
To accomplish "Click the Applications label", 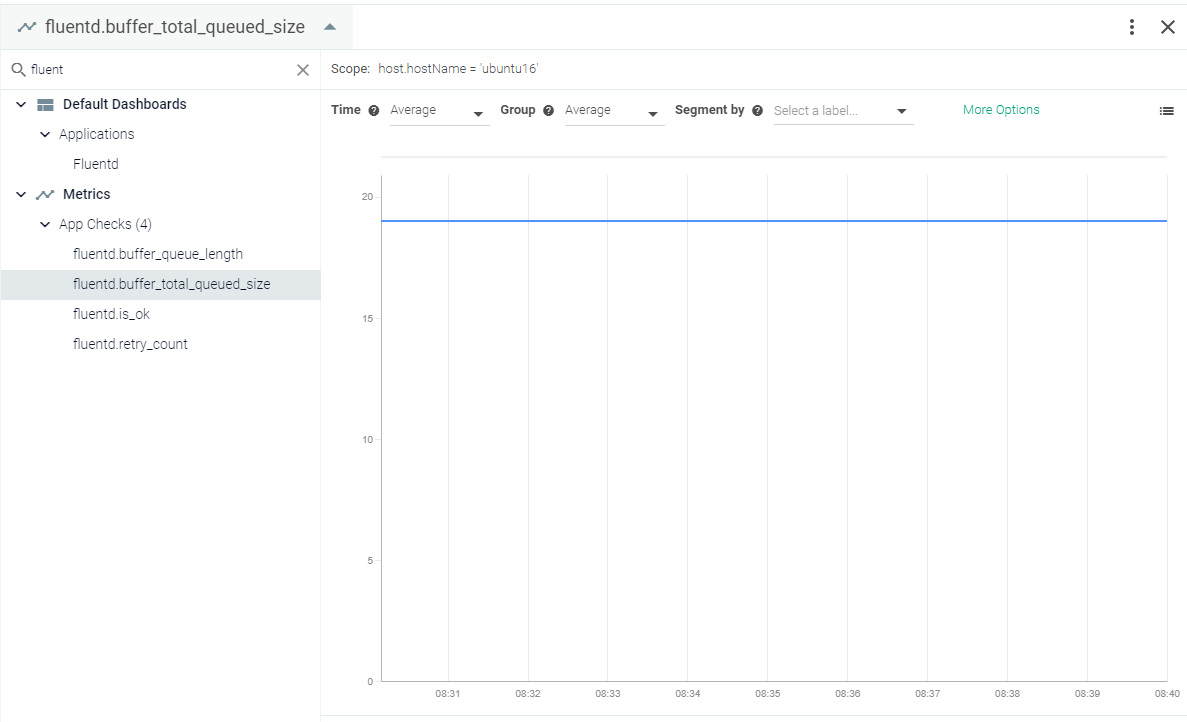I will tap(96, 134).
